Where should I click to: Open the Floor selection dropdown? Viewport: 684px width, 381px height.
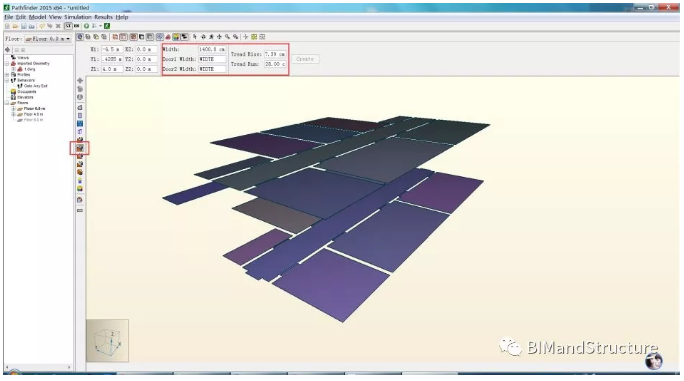point(48,39)
